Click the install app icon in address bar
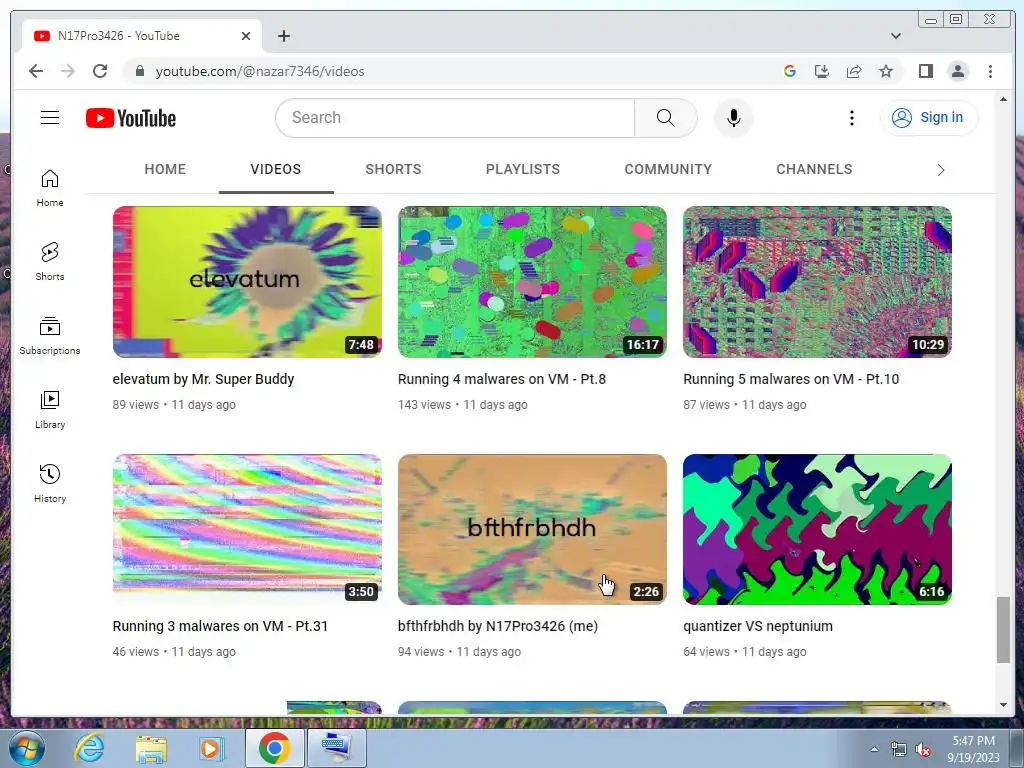The image size is (1024, 768). click(822, 71)
